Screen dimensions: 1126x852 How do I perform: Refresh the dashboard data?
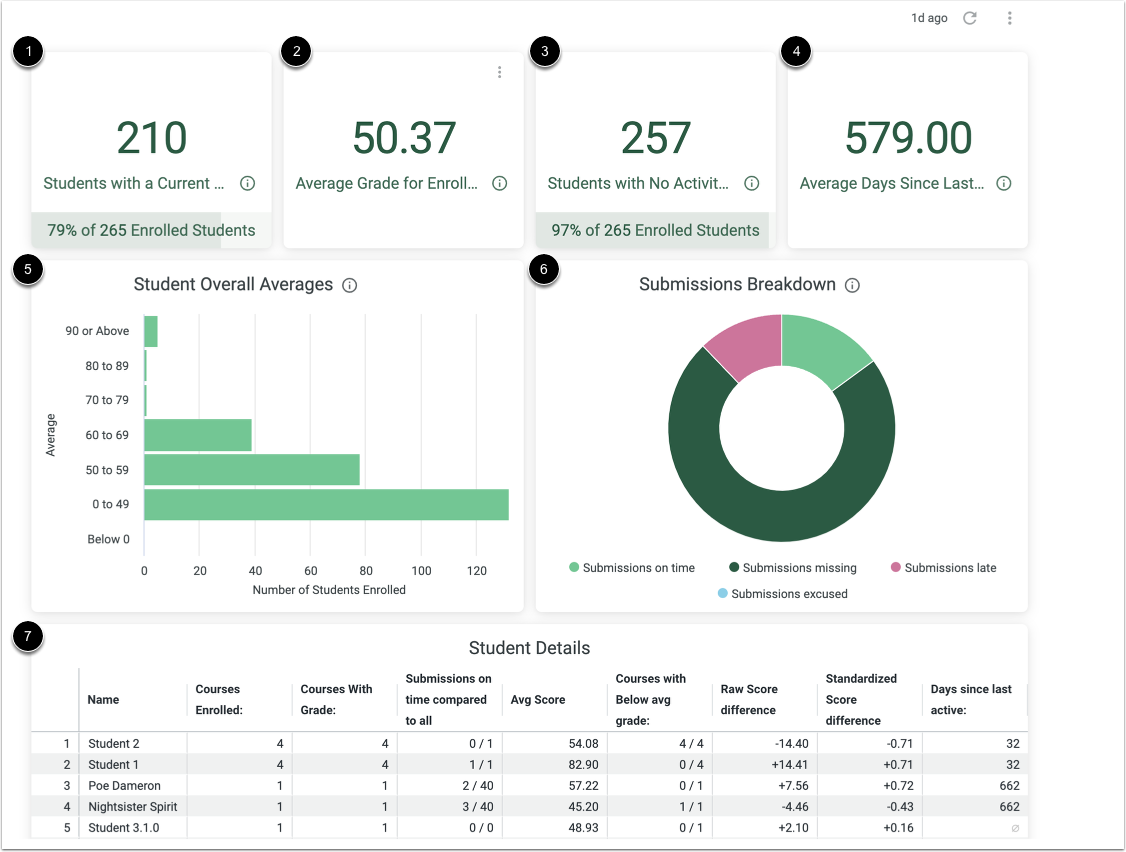tap(969, 17)
